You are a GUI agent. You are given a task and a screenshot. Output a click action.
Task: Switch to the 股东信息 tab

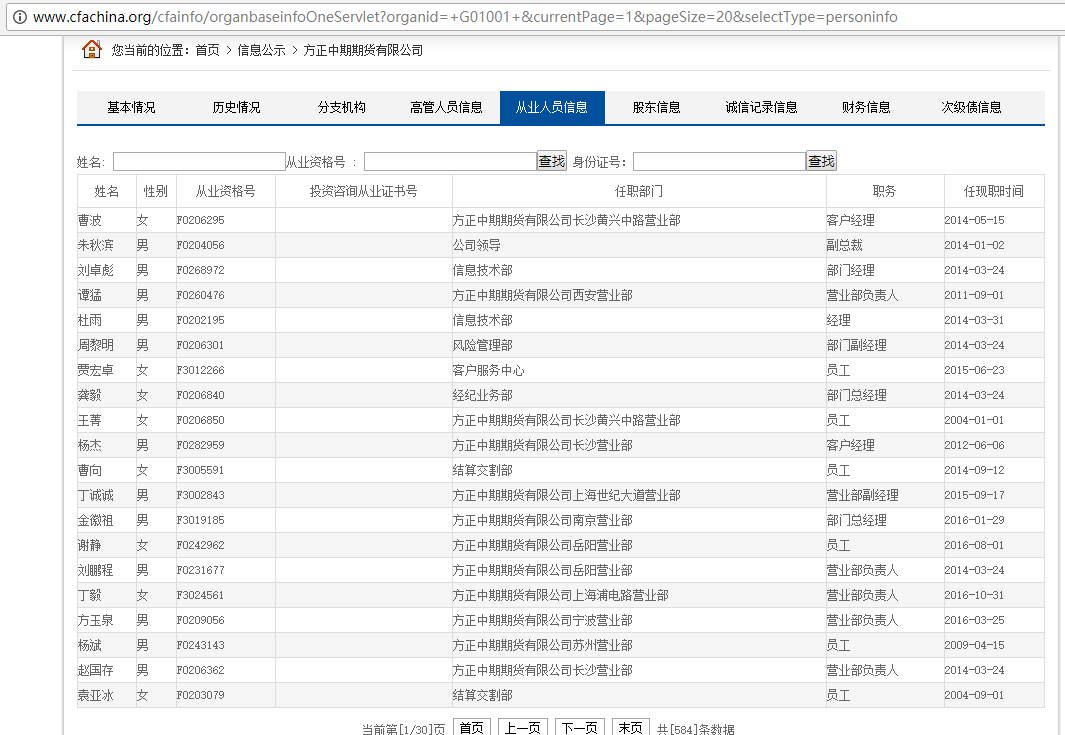[657, 107]
